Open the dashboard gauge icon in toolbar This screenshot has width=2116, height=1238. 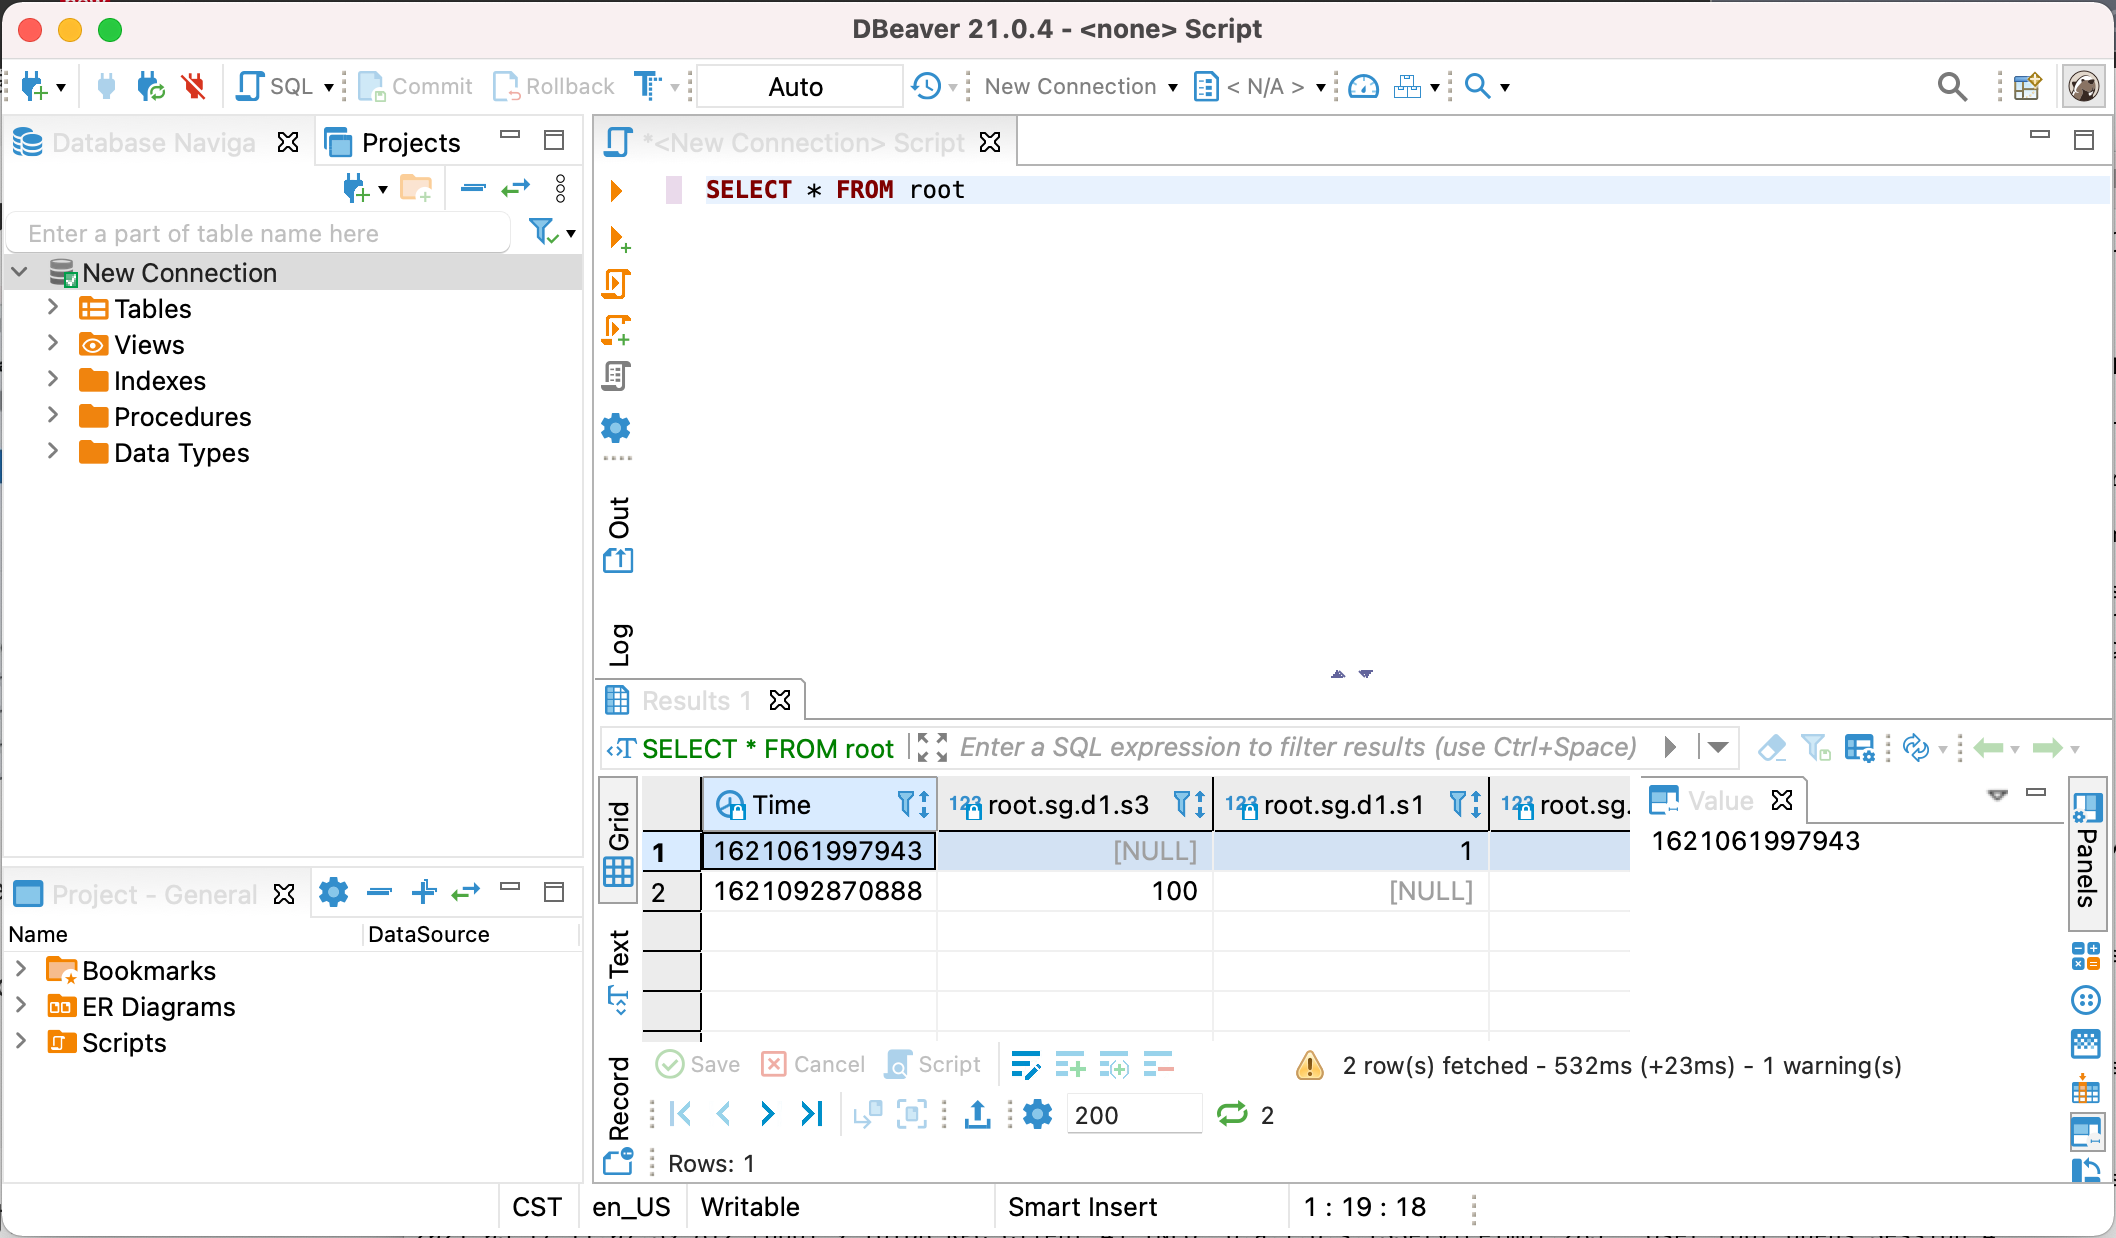tap(1363, 87)
